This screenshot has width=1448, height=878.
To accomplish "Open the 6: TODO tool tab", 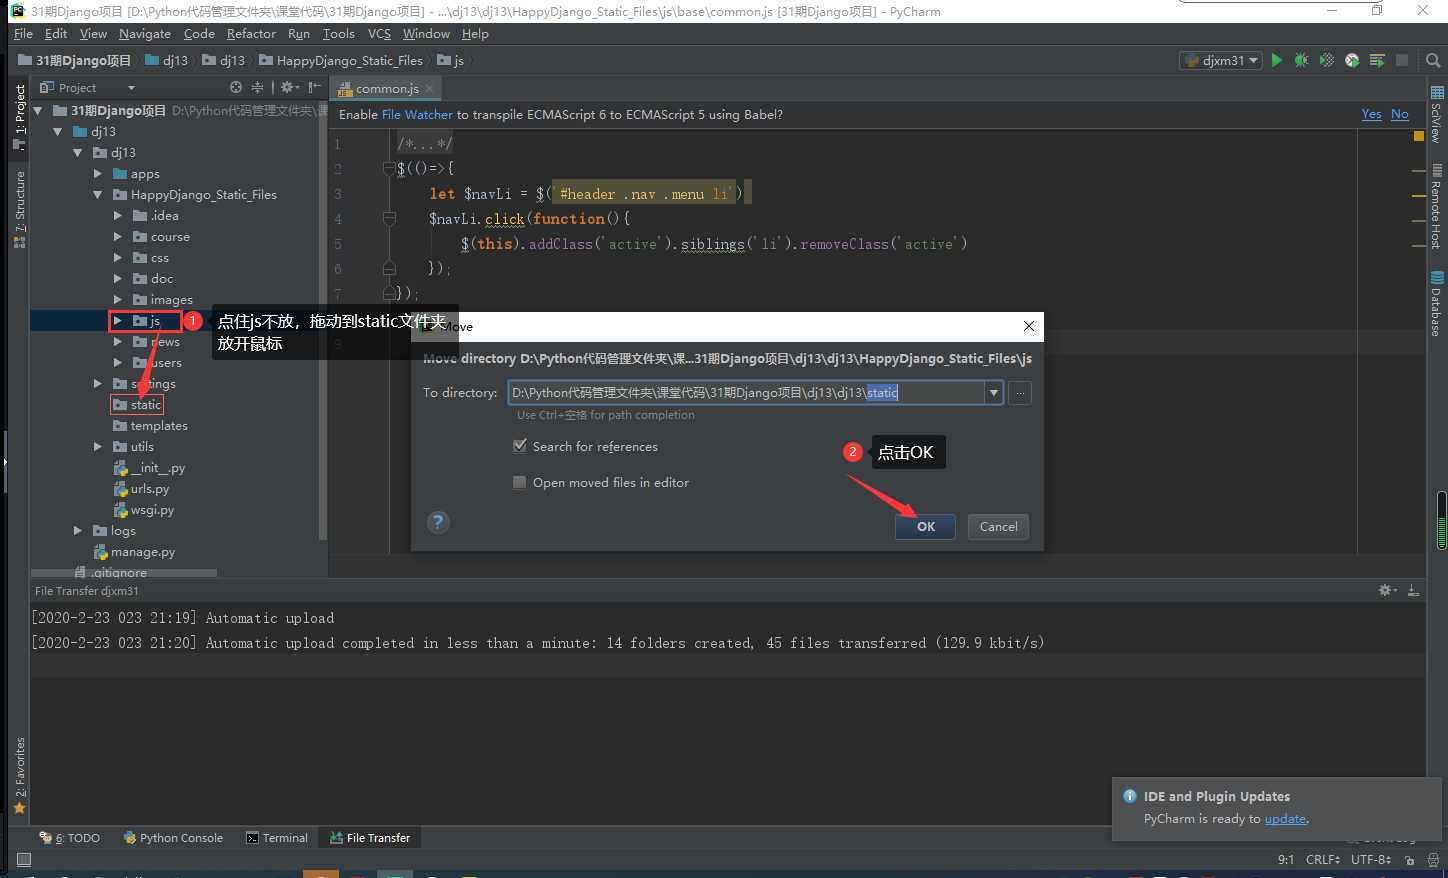I will 70,838.
